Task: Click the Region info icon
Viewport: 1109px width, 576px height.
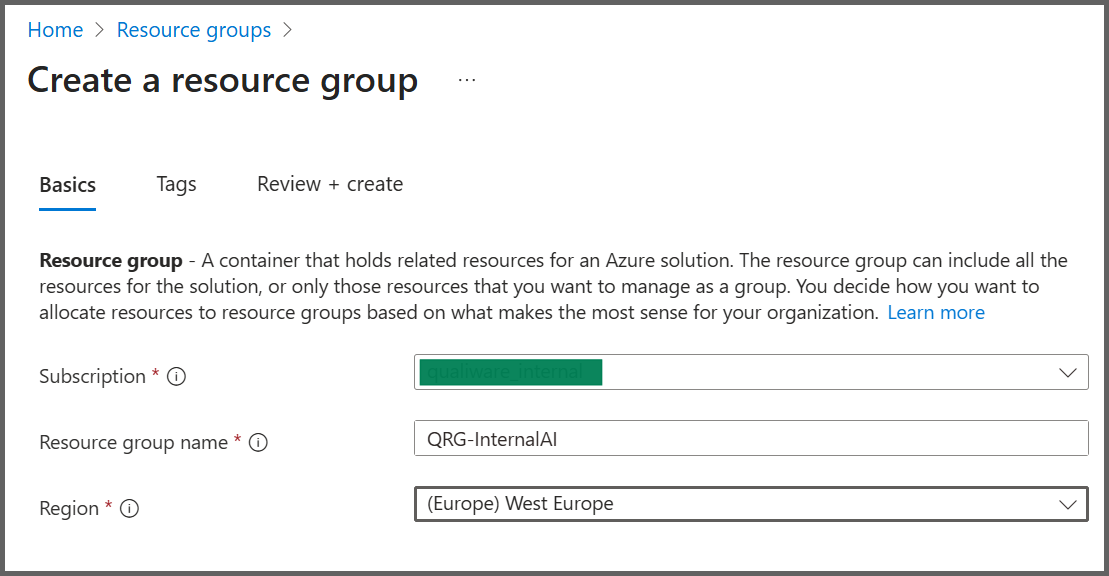Action: tap(129, 508)
